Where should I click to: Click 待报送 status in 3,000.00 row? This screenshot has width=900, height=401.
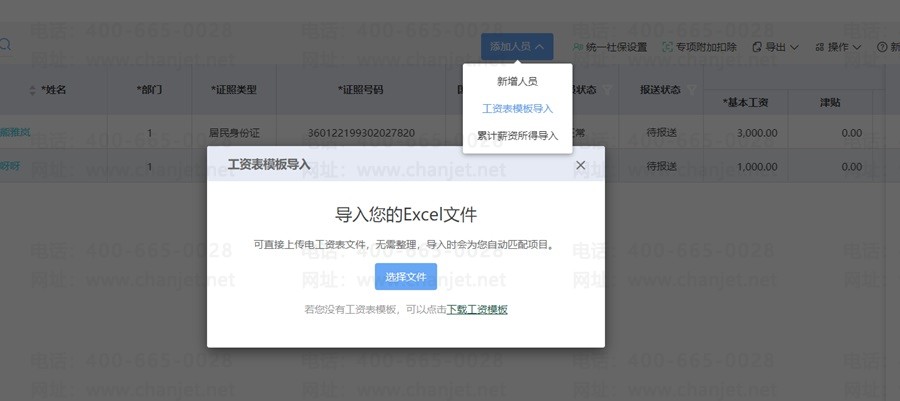tap(661, 133)
